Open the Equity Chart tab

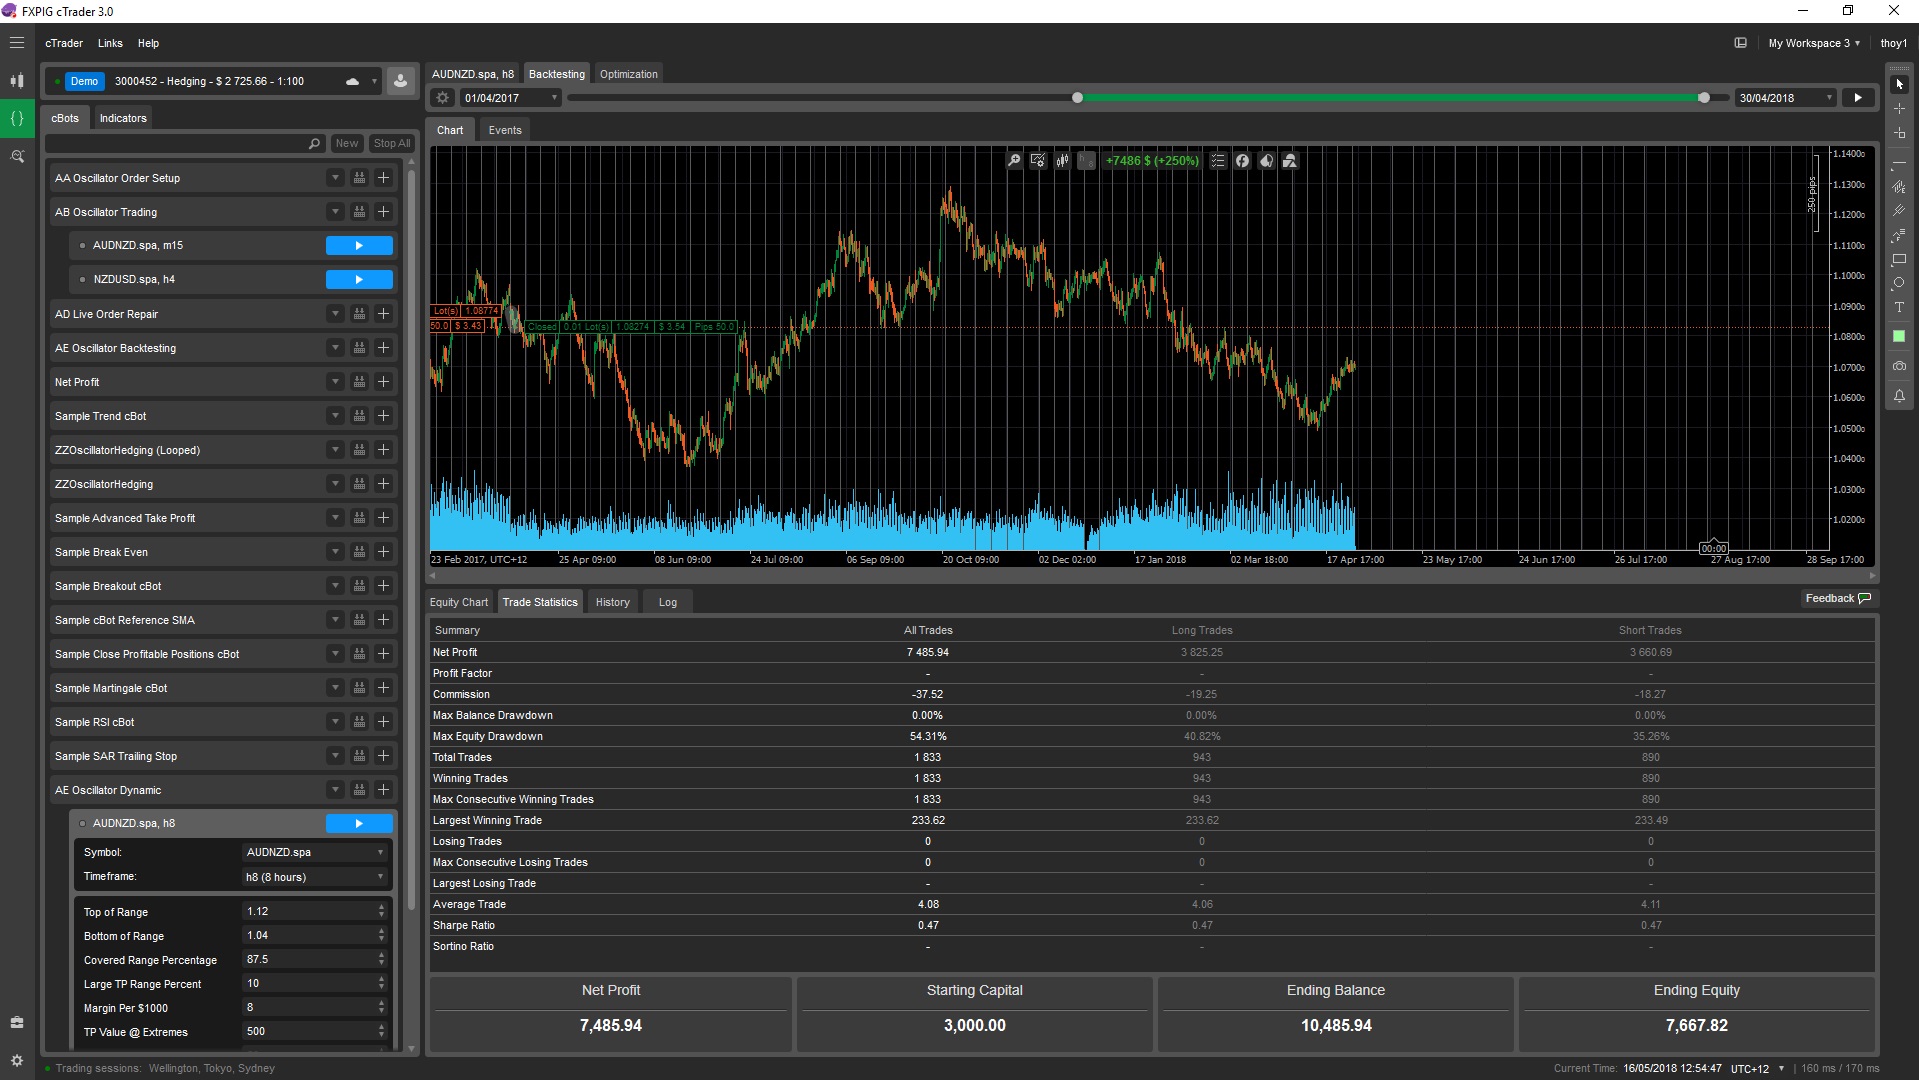click(x=459, y=602)
